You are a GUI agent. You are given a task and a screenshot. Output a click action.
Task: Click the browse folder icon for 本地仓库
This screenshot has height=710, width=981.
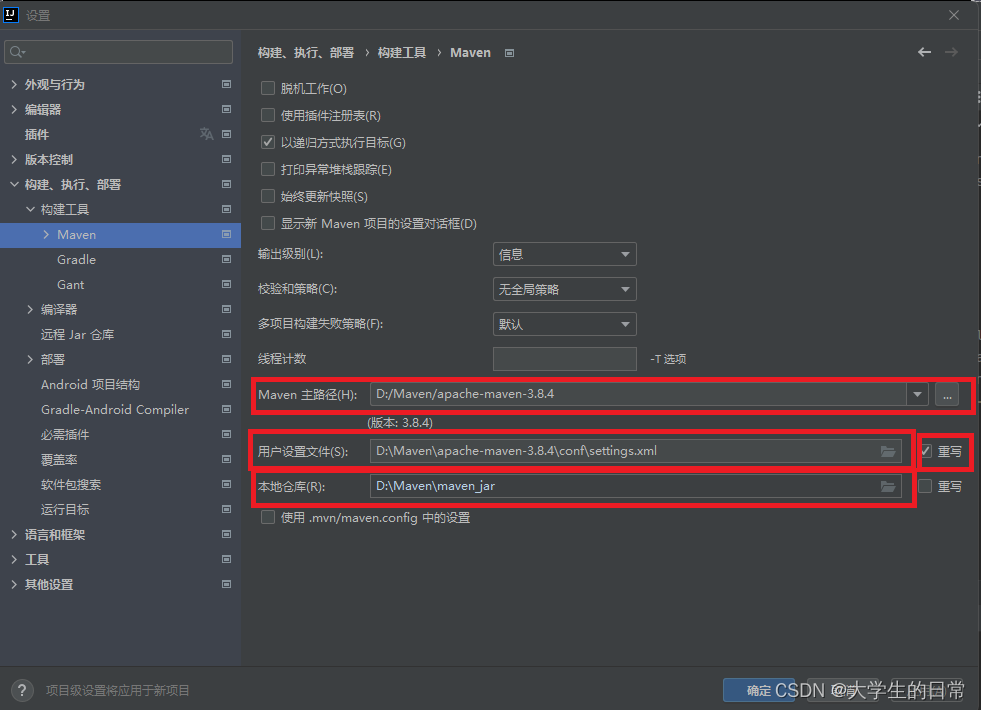pyautogui.click(x=888, y=487)
